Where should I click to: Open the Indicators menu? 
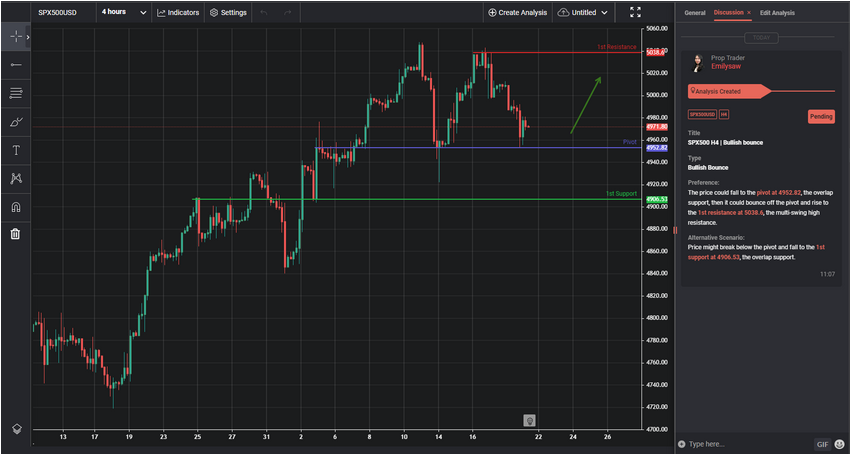(178, 12)
